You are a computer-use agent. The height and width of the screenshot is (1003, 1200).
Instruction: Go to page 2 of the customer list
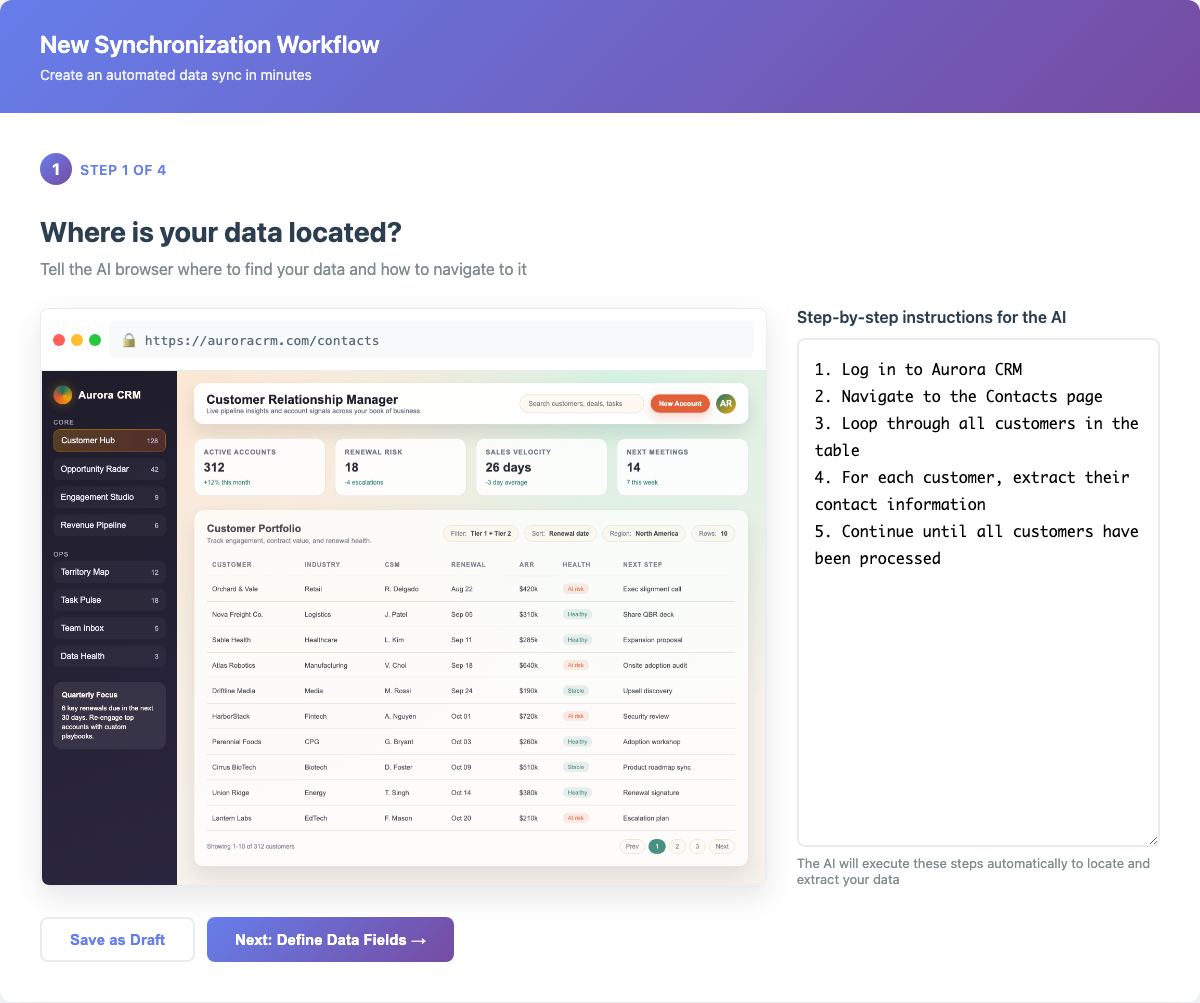(x=677, y=846)
